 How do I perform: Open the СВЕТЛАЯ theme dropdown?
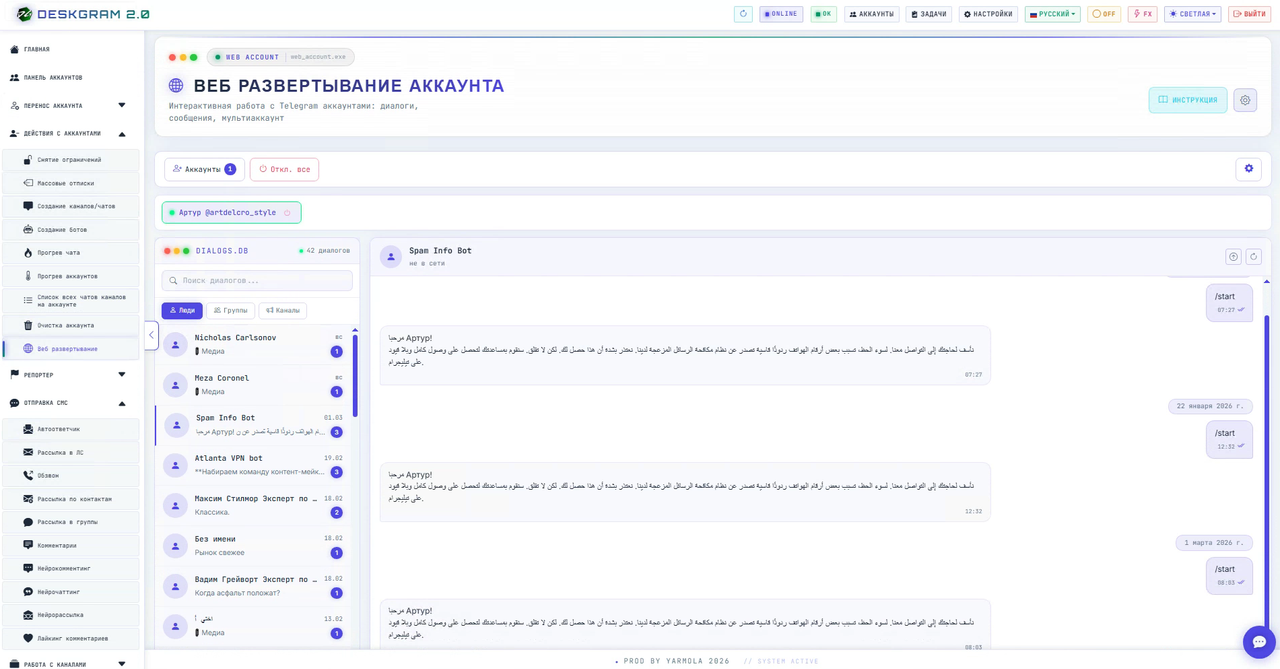click(1192, 14)
